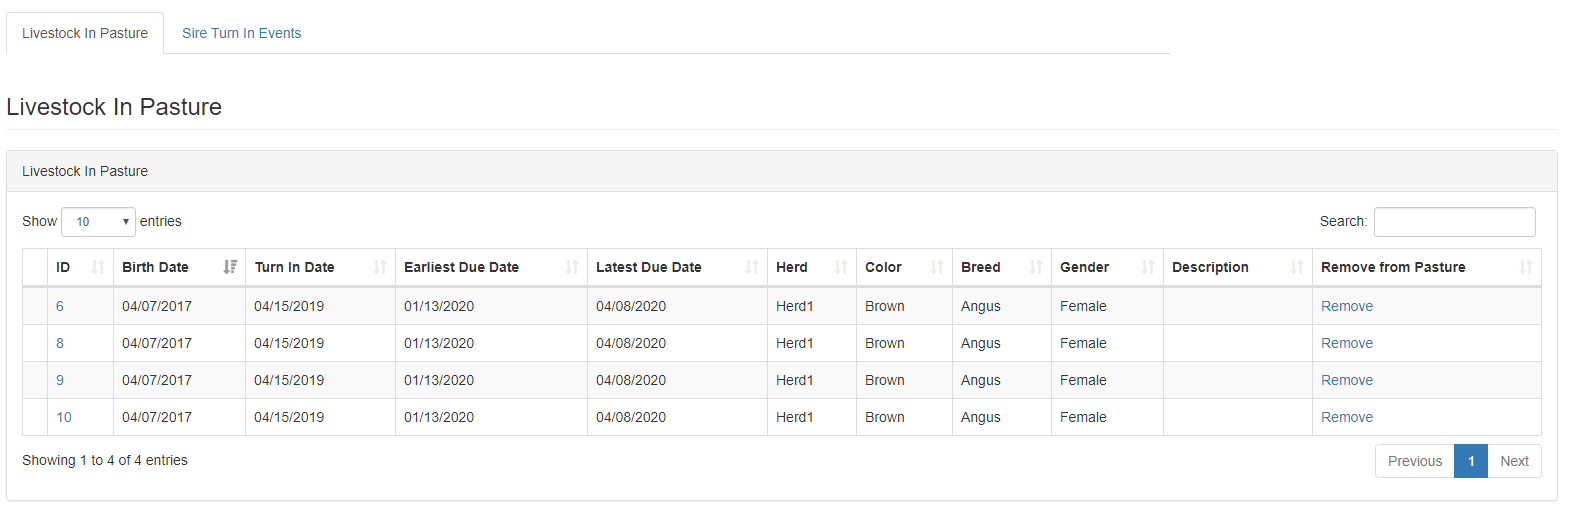
Task: Sort by Latest Due Date icon
Action: [x=752, y=267]
